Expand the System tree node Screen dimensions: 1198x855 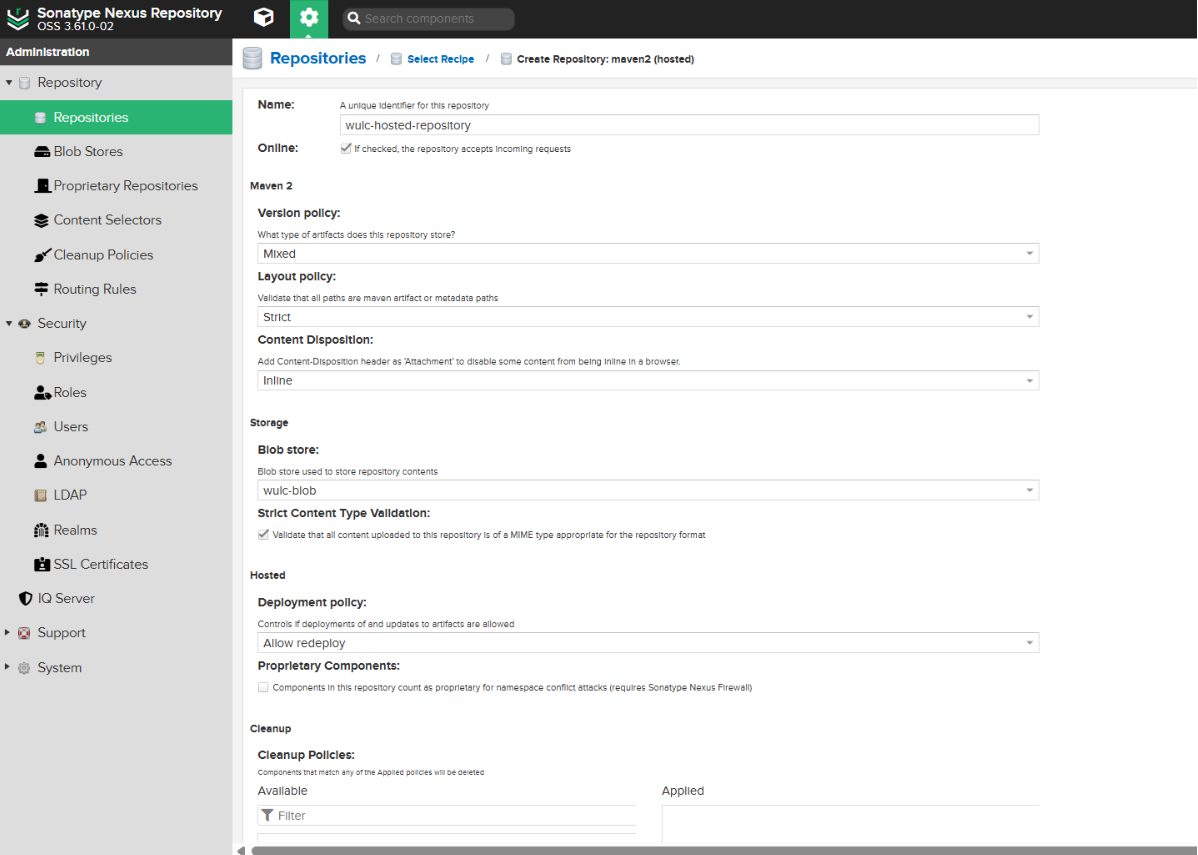click(x=8, y=667)
